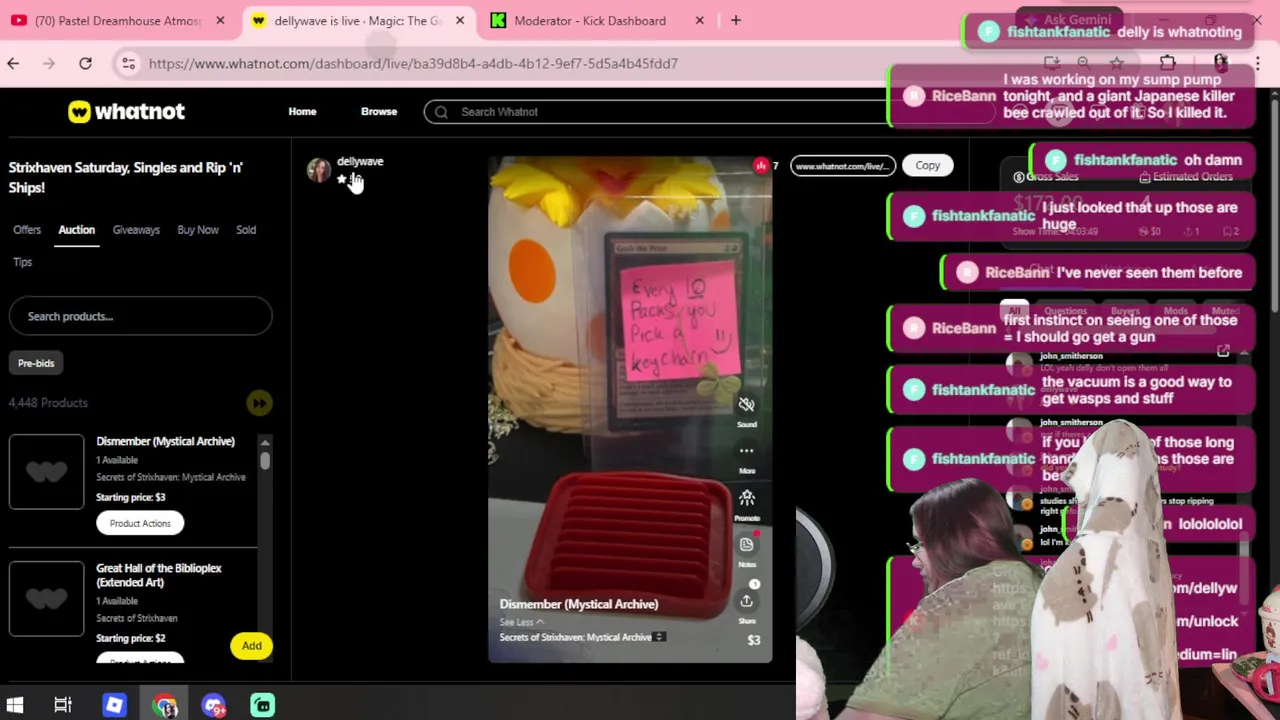Select the www.whatnot.com/live link field
The width and height of the screenshot is (1280, 720).
[842, 166]
